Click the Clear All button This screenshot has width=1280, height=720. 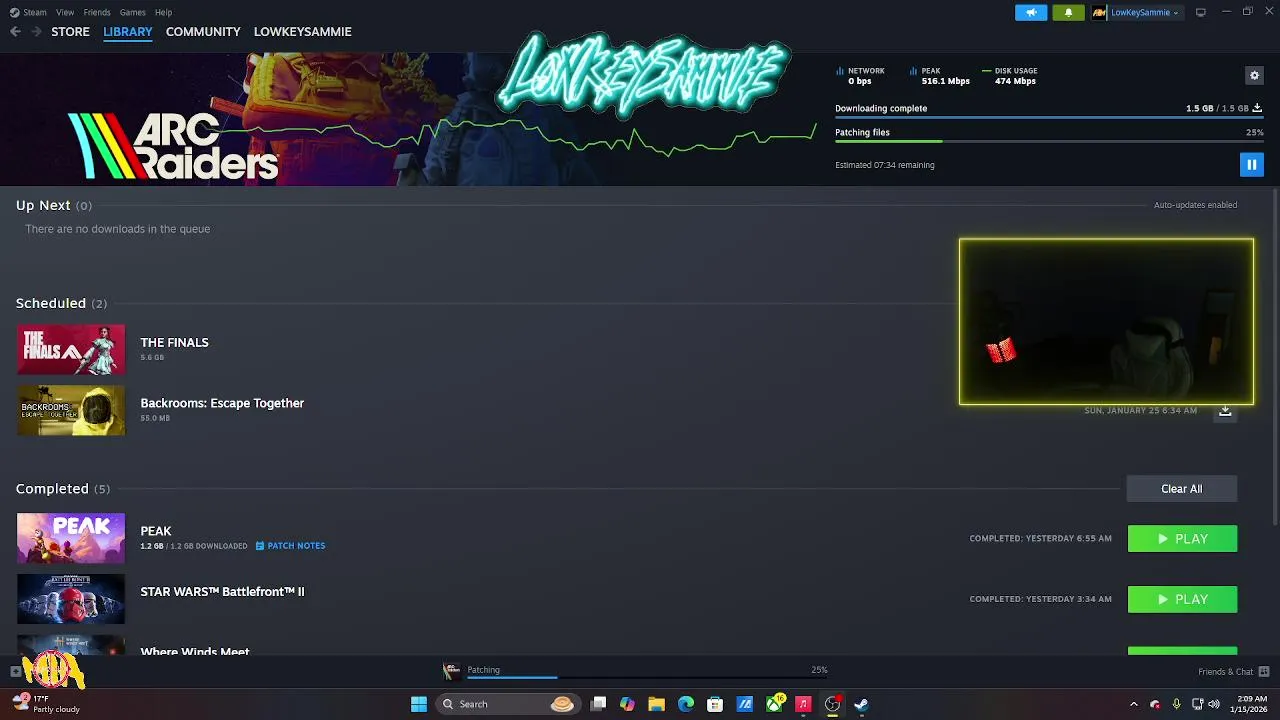[1182, 489]
